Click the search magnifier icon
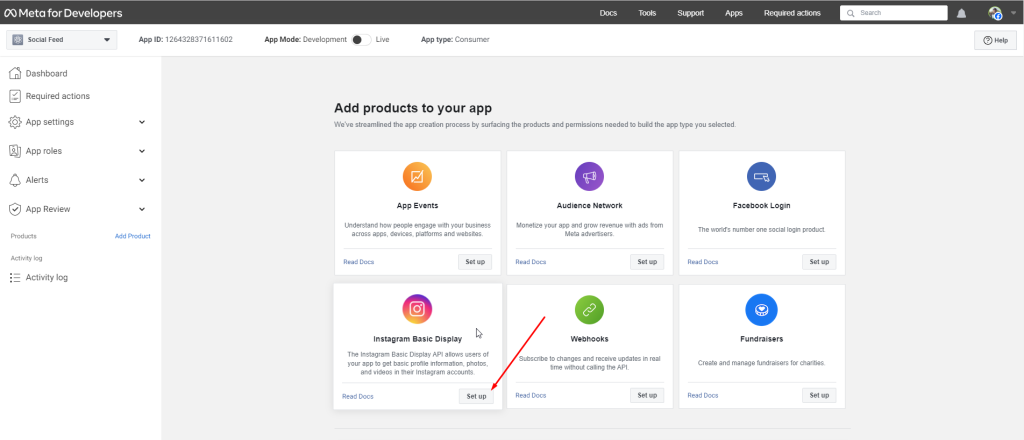 coord(850,13)
